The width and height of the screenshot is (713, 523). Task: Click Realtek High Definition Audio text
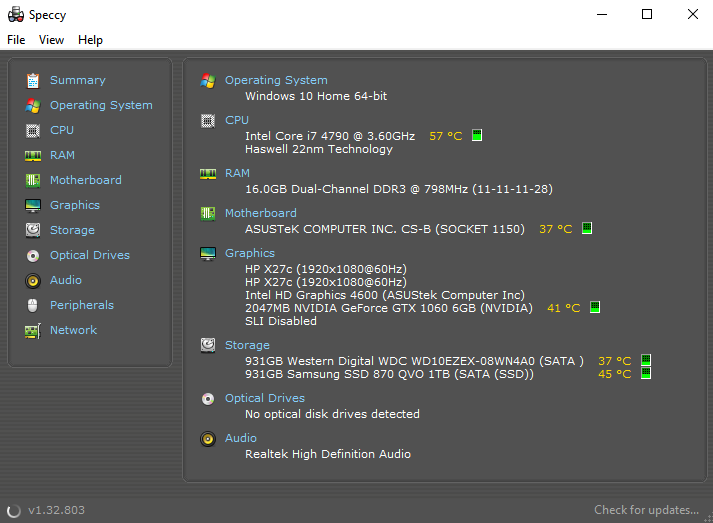(328, 454)
